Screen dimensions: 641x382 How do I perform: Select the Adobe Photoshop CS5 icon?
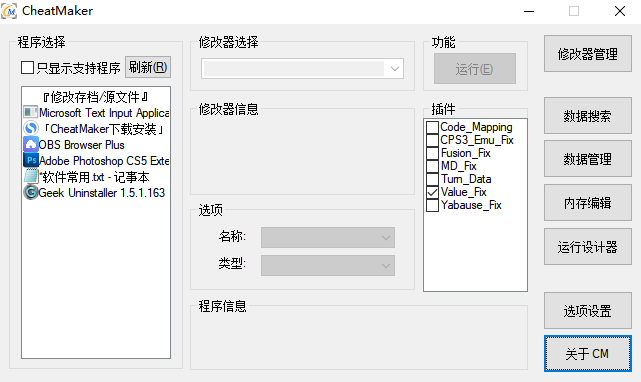coord(31,160)
